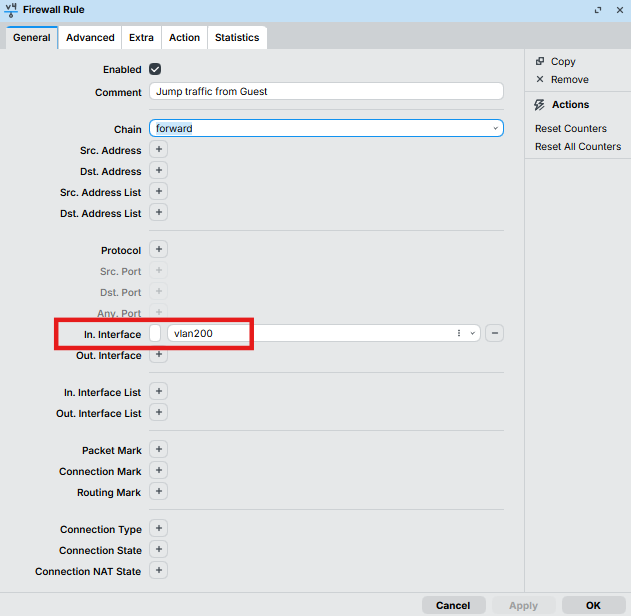Screen dimensions: 631x616
Task: Click the Remove X icon
Action: [x=540, y=79]
